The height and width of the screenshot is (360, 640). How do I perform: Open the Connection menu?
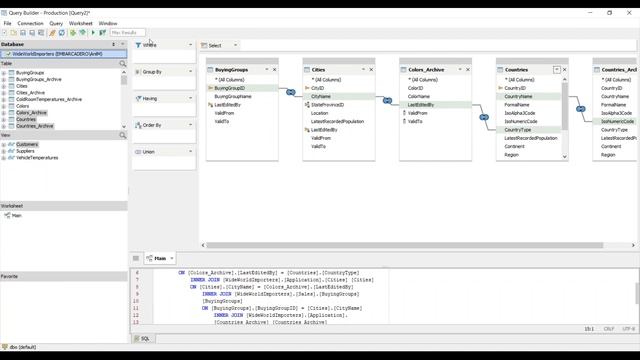pyautogui.click(x=30, y=23)
